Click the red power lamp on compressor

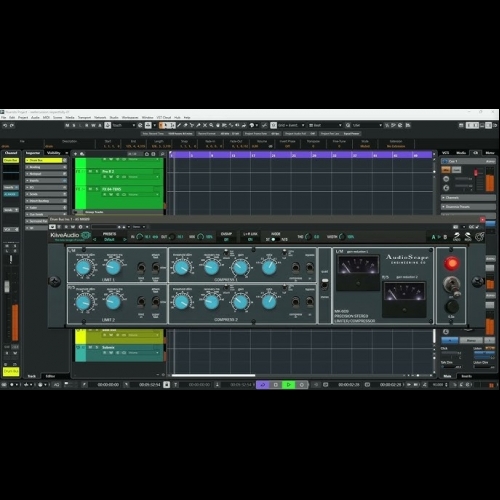point(452,263)
